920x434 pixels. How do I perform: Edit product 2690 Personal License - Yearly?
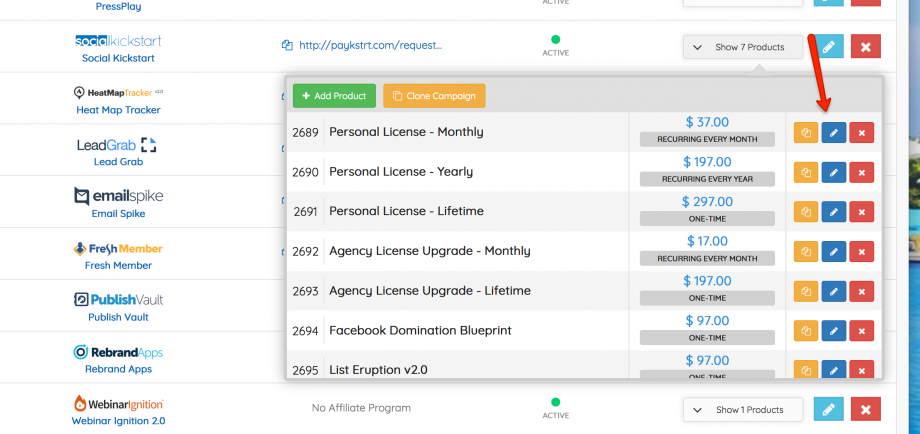point(834,172)
